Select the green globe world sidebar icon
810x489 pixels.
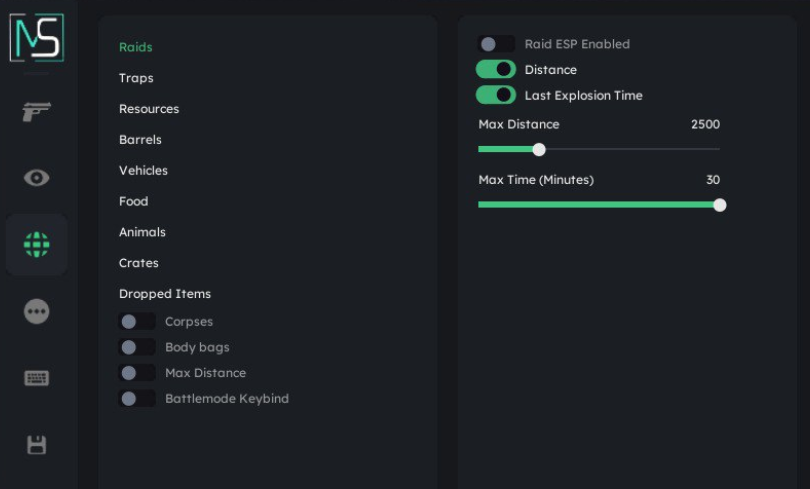37,244
